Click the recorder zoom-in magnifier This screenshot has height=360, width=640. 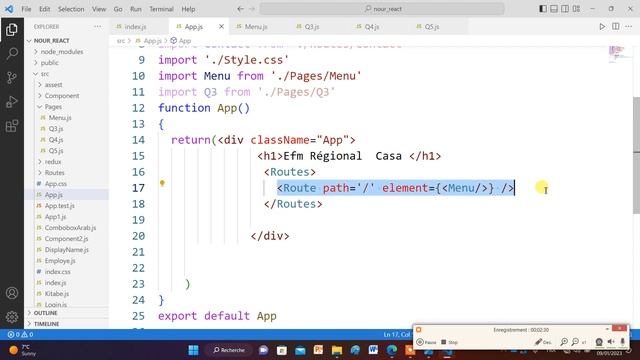tap(564, 342)
